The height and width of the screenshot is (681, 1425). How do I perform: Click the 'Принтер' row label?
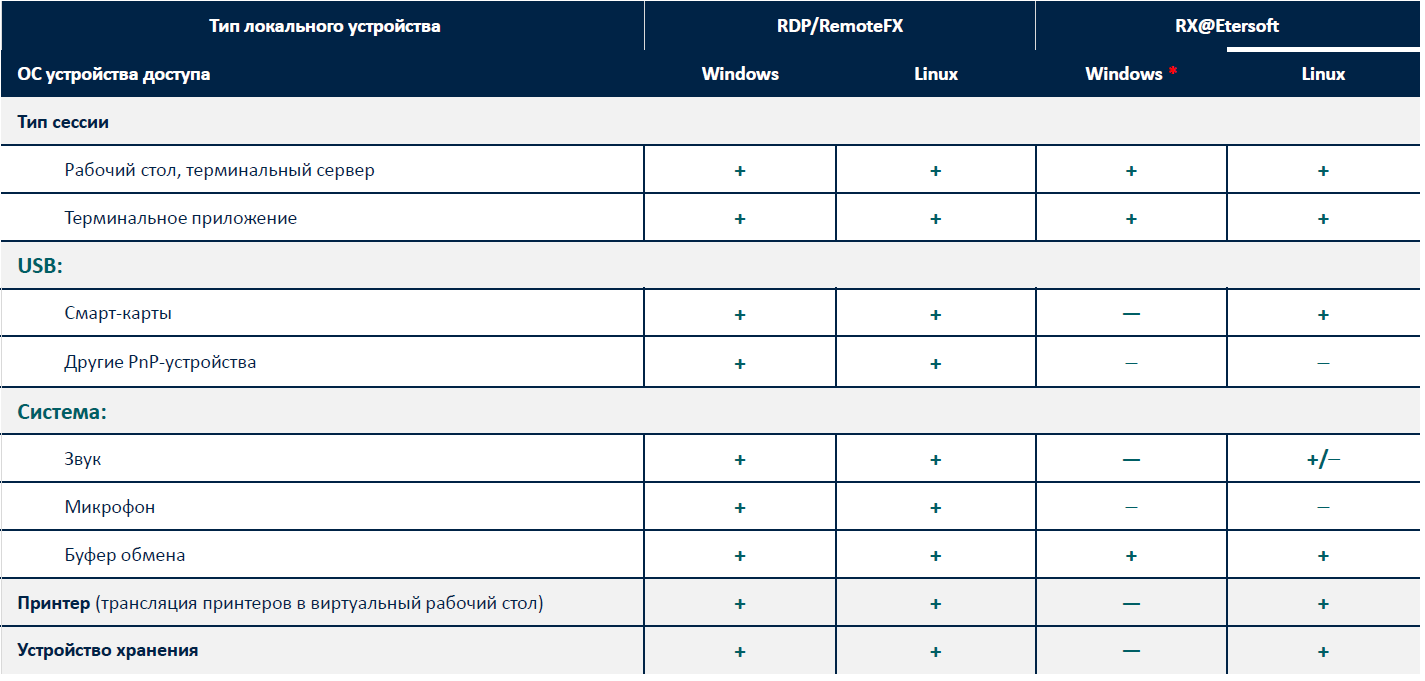(55, 604)
